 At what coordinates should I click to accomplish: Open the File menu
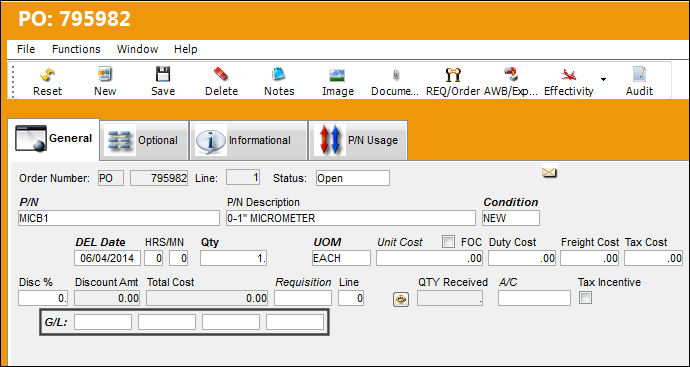point(26,49)
